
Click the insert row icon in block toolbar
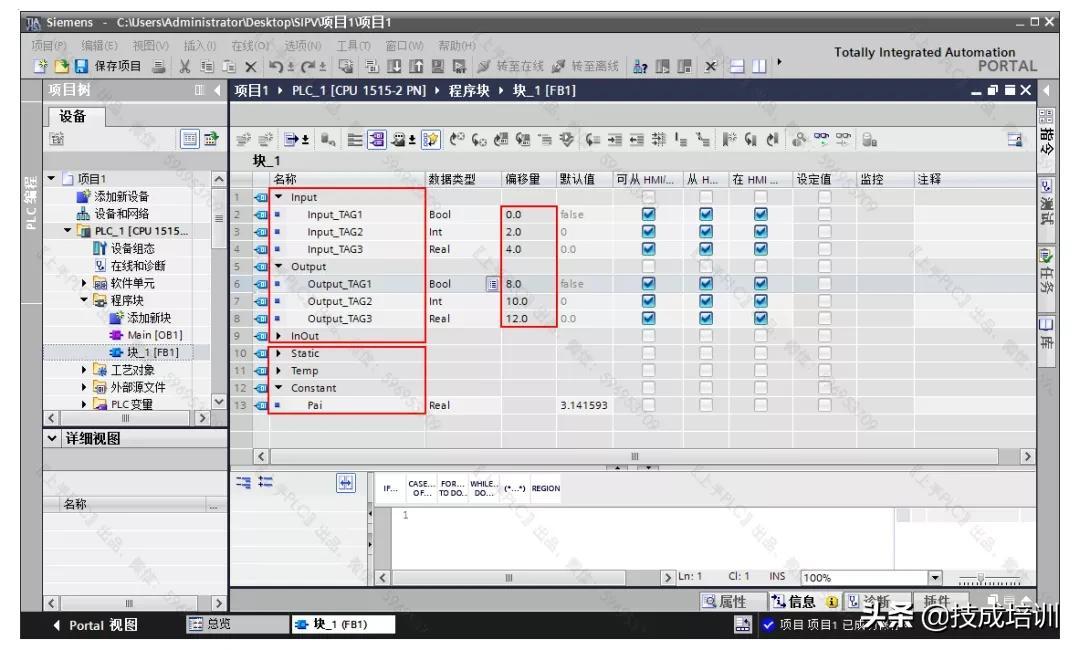pyautogui.click(x=243, y=140)
